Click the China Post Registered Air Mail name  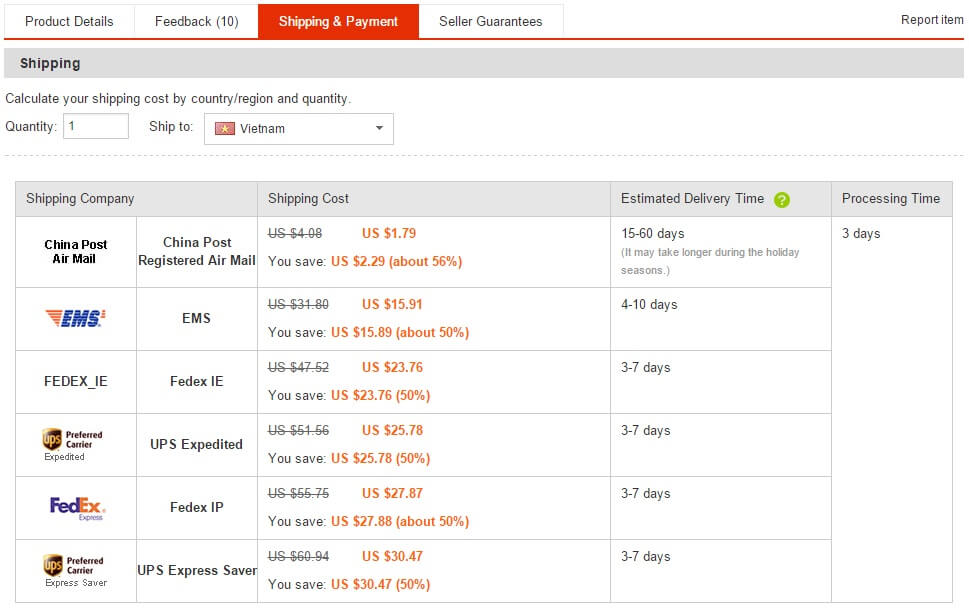(x=197, y=251)
